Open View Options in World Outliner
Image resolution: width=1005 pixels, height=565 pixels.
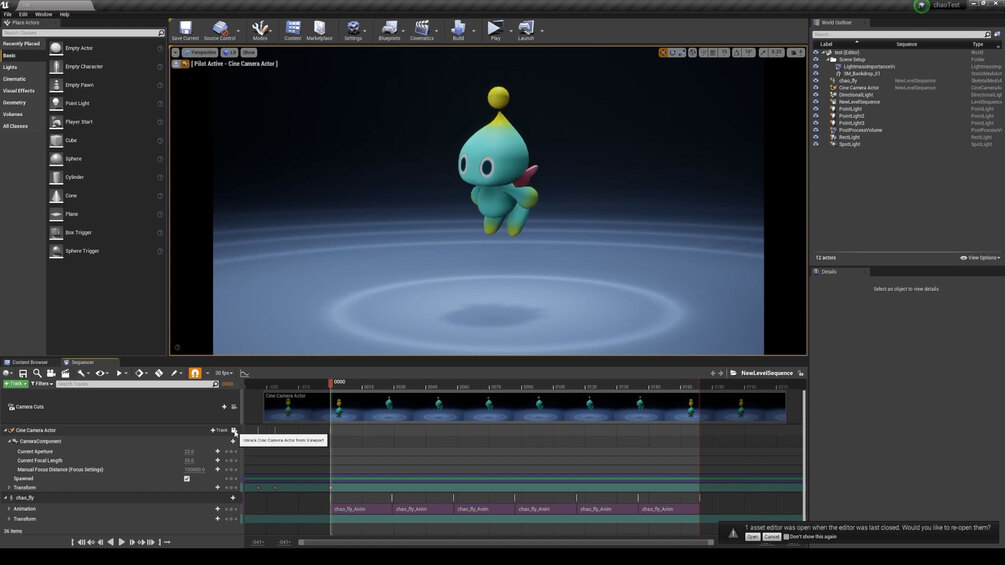(980, 258)
